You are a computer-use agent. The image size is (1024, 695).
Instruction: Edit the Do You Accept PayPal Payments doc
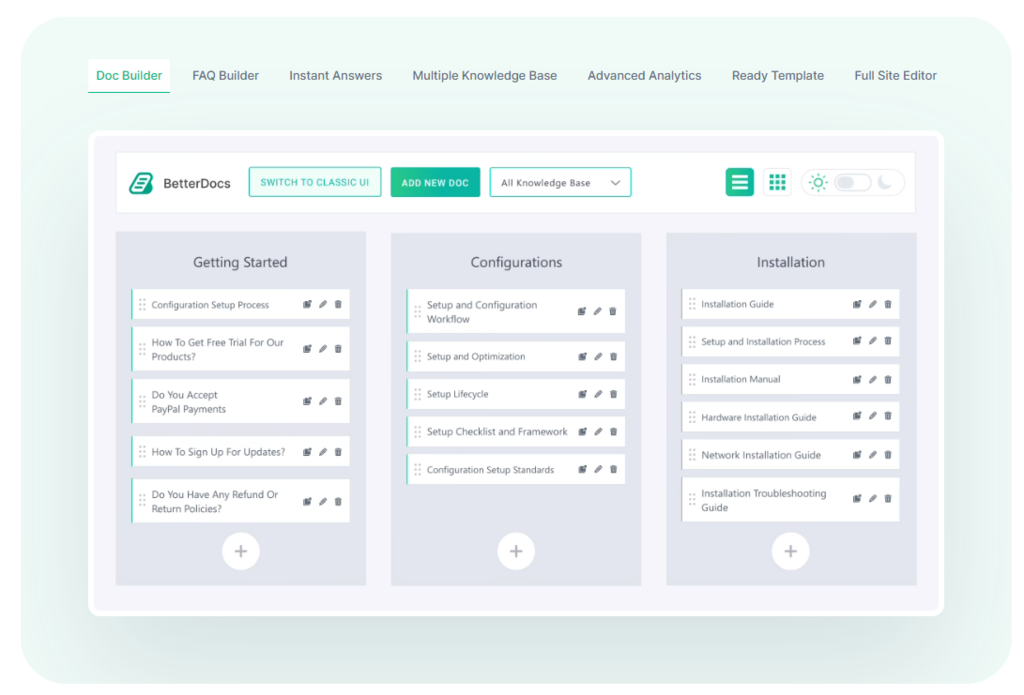tap(321, 401)
